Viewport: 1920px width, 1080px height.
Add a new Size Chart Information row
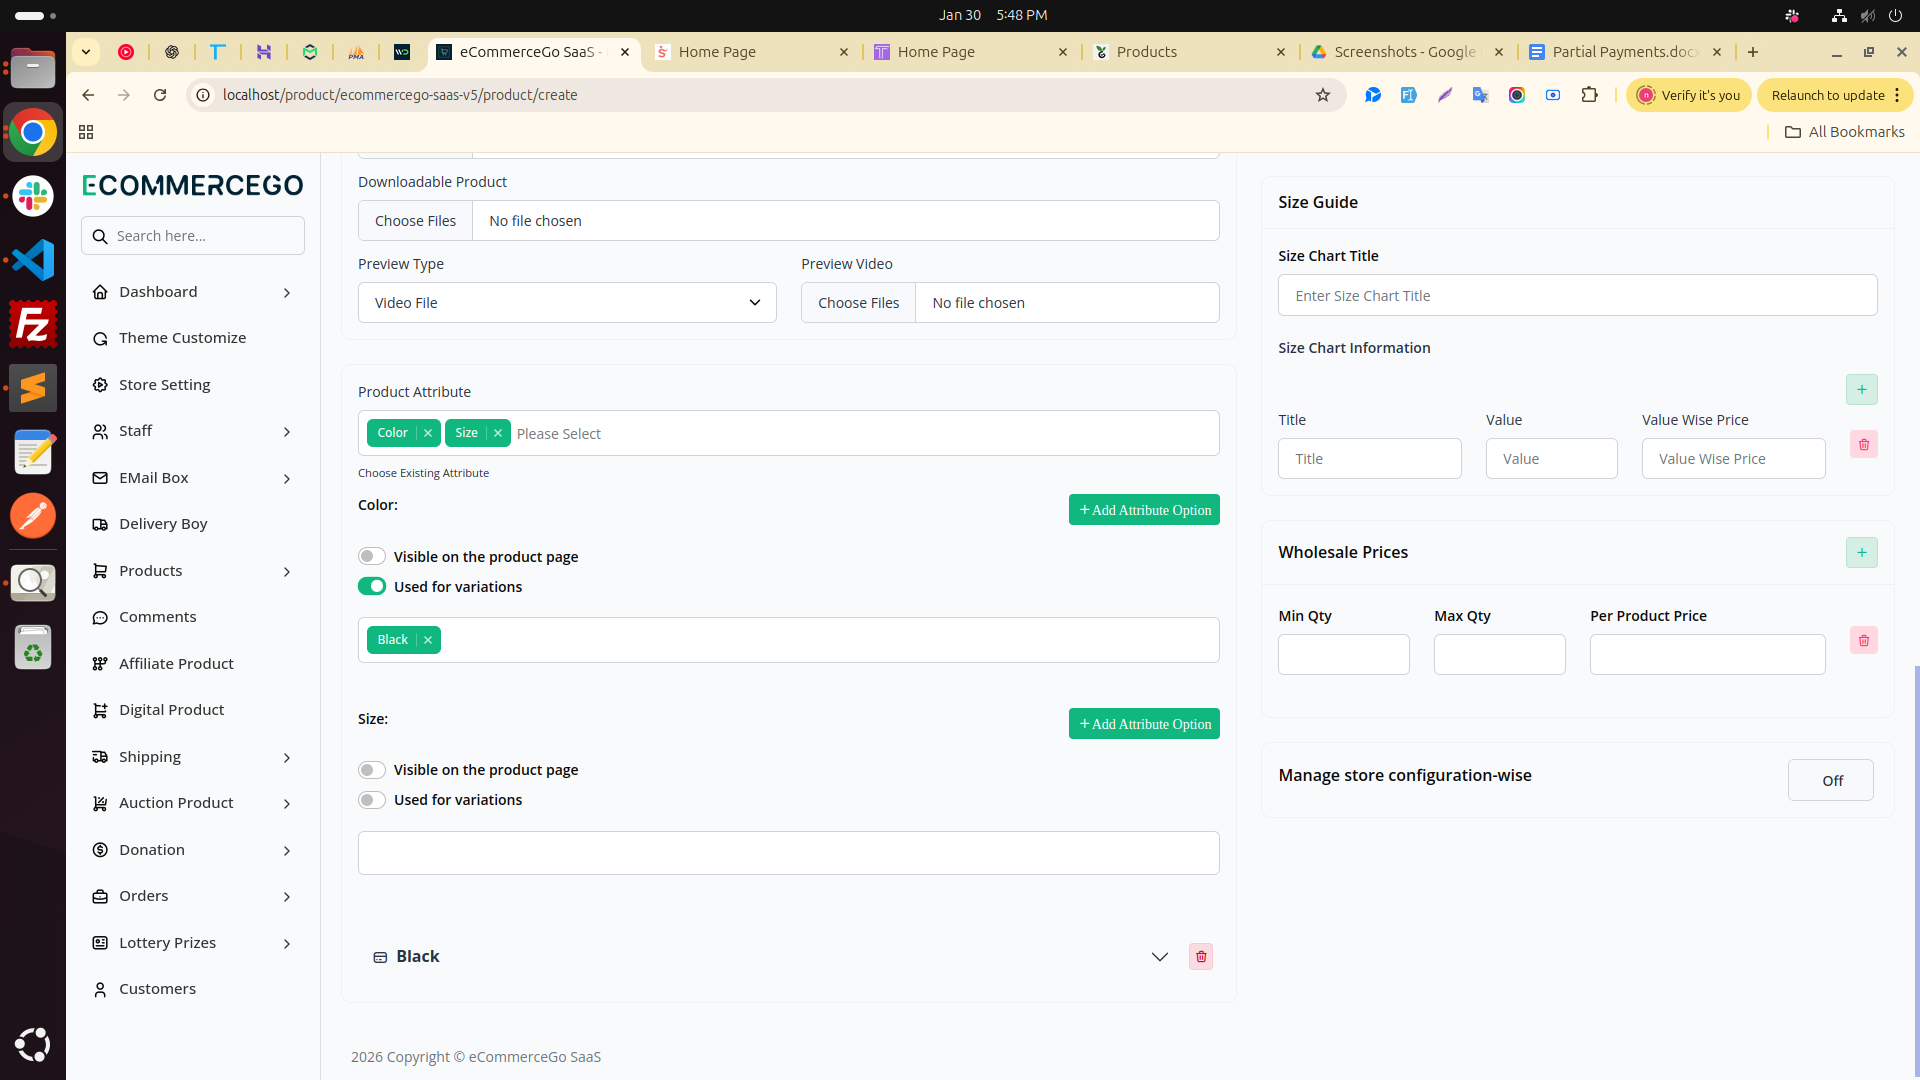point(1861,390)
